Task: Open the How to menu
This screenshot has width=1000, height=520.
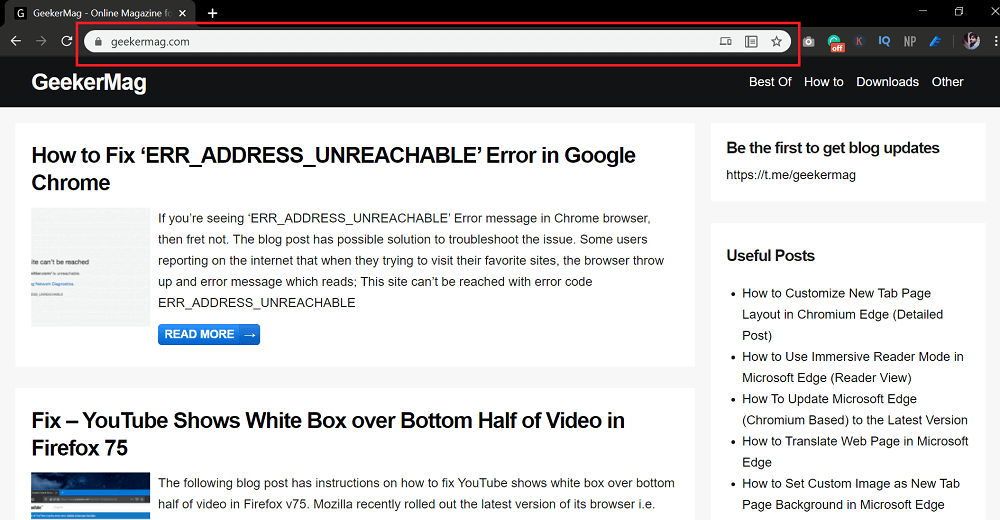Action: point(823,82)
